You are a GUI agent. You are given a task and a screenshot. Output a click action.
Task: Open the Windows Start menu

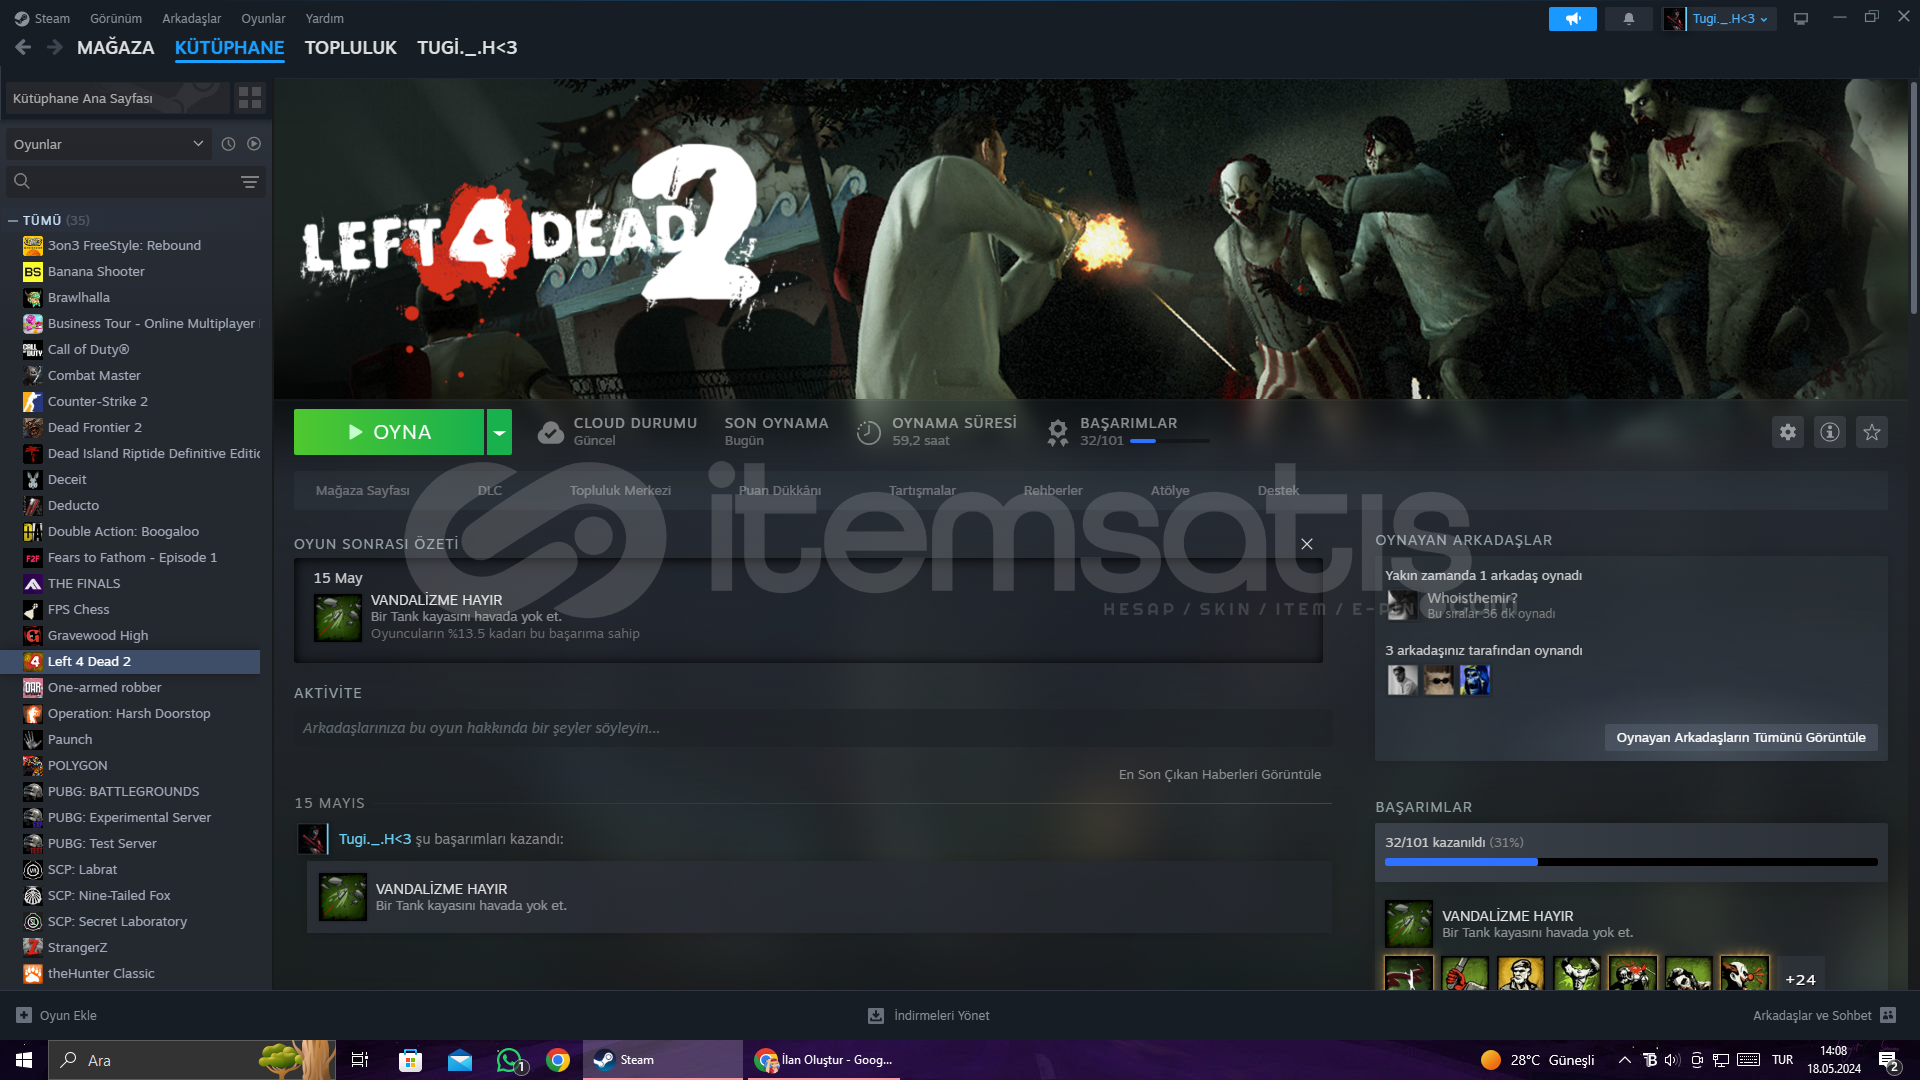[x=24, y=1060]
